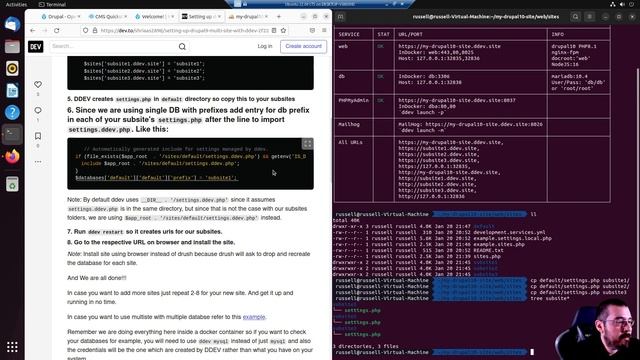This screenshot has width=640, height=360.
Task: Go back with the browser back arrow
Action: tap(33, 31)
